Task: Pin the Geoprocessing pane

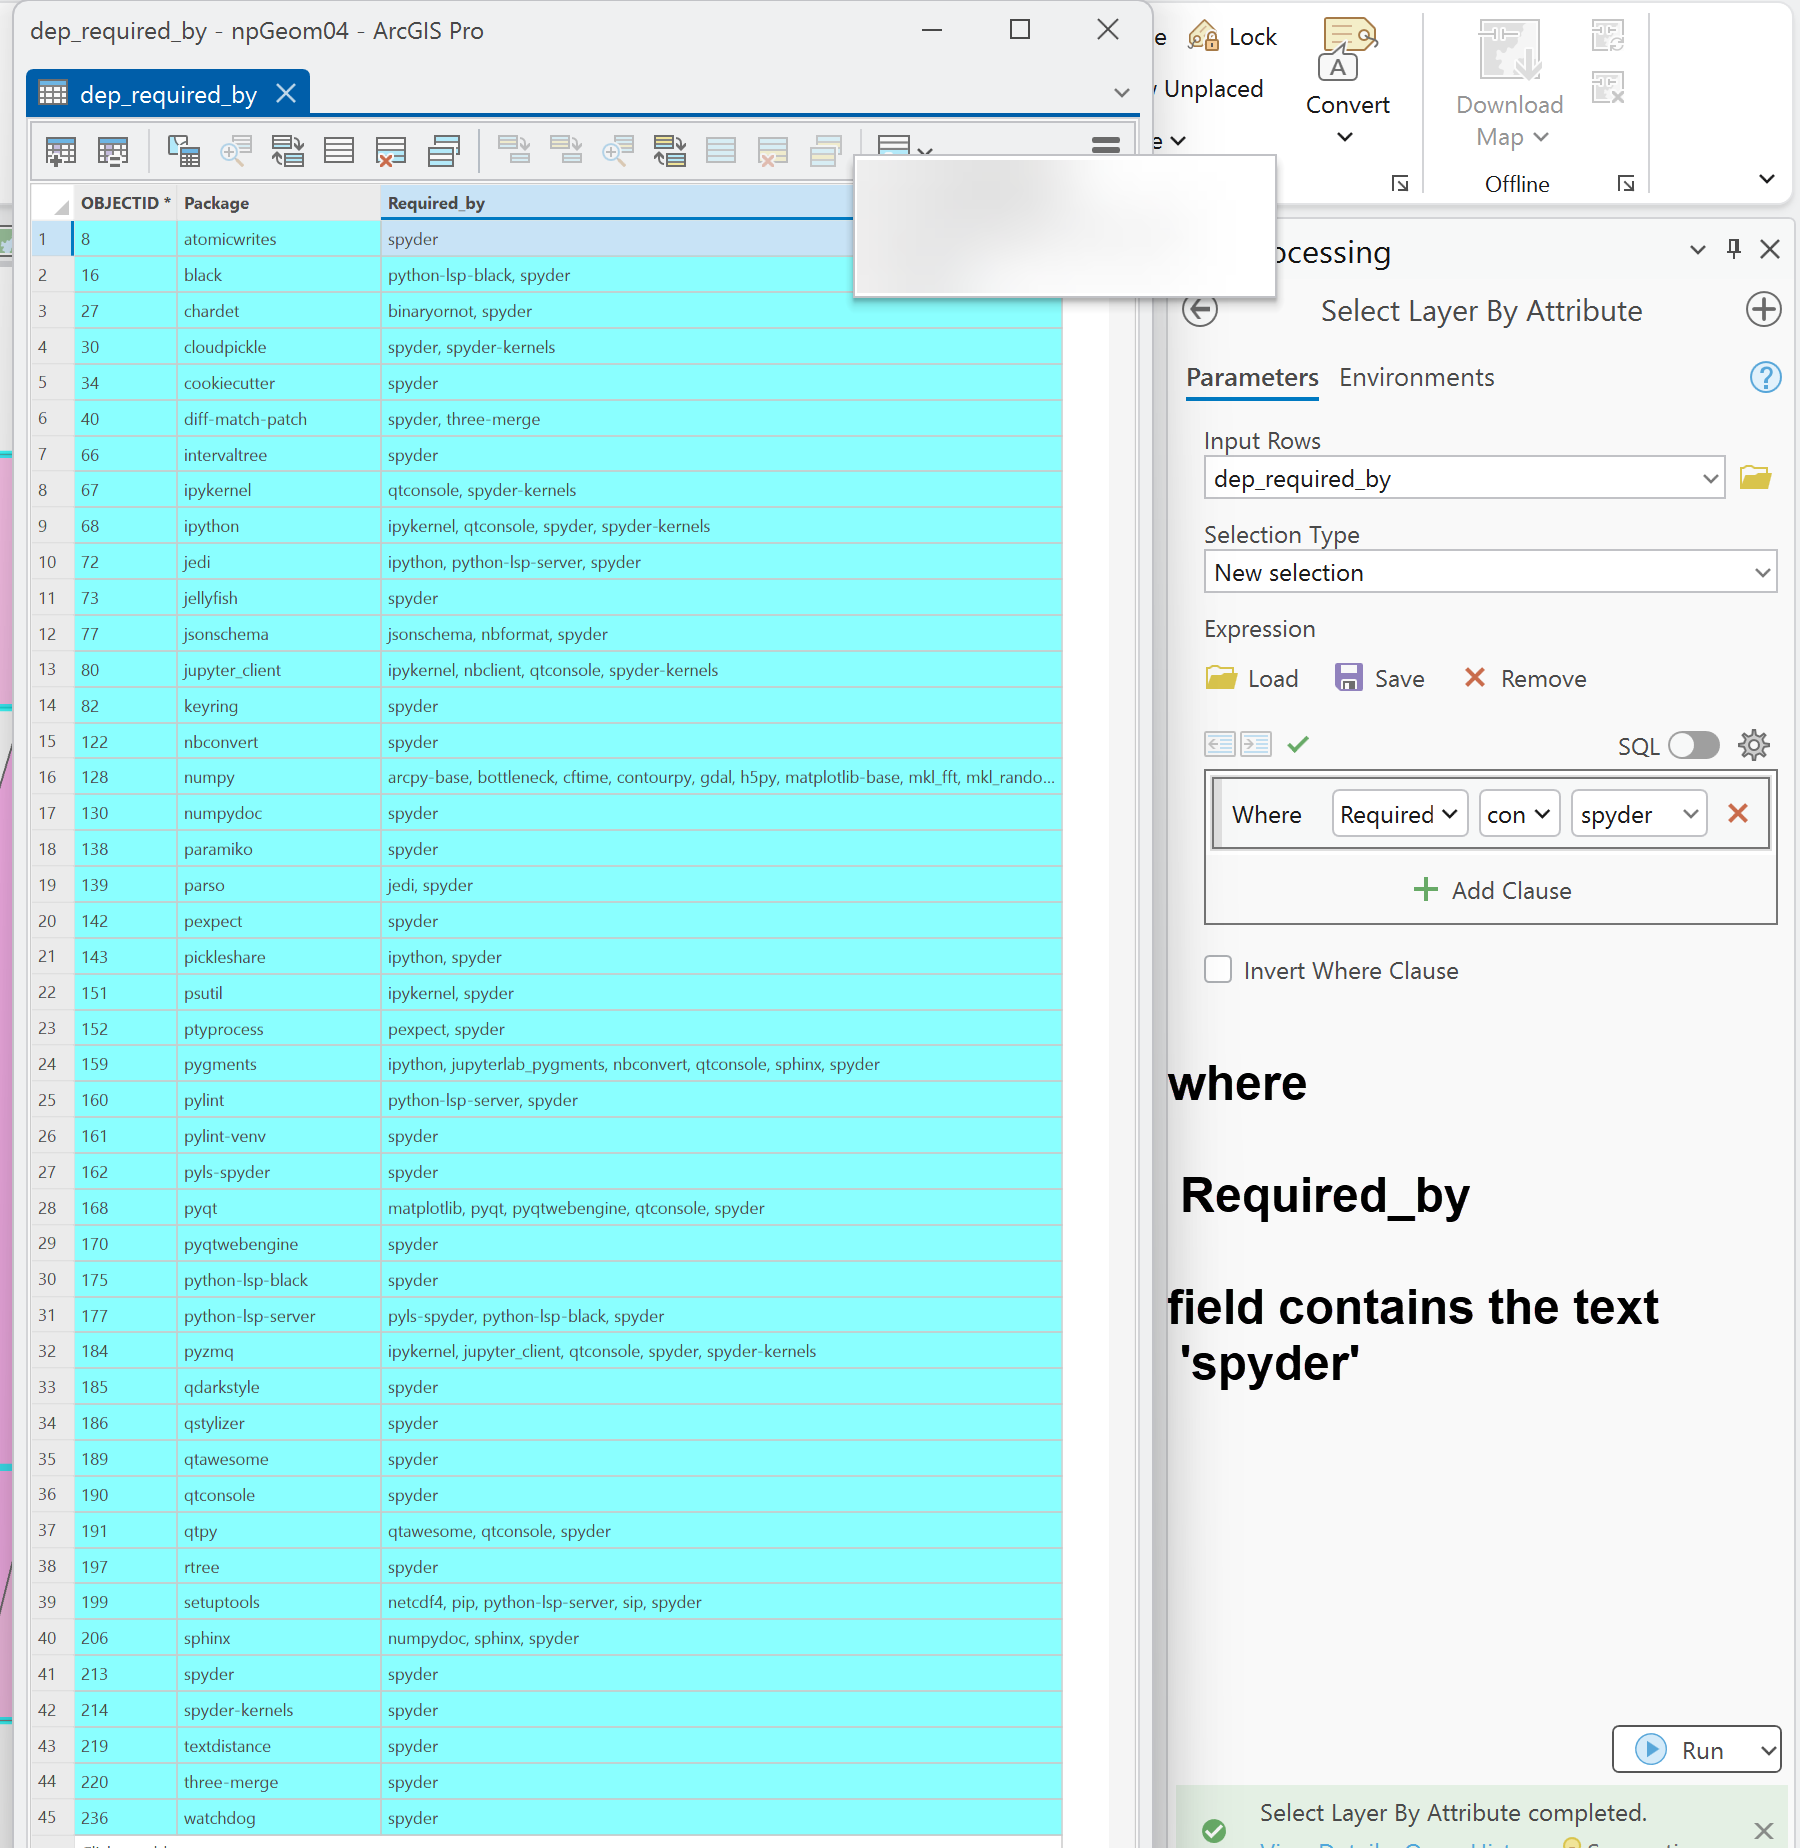Action: coord(1733,249)
